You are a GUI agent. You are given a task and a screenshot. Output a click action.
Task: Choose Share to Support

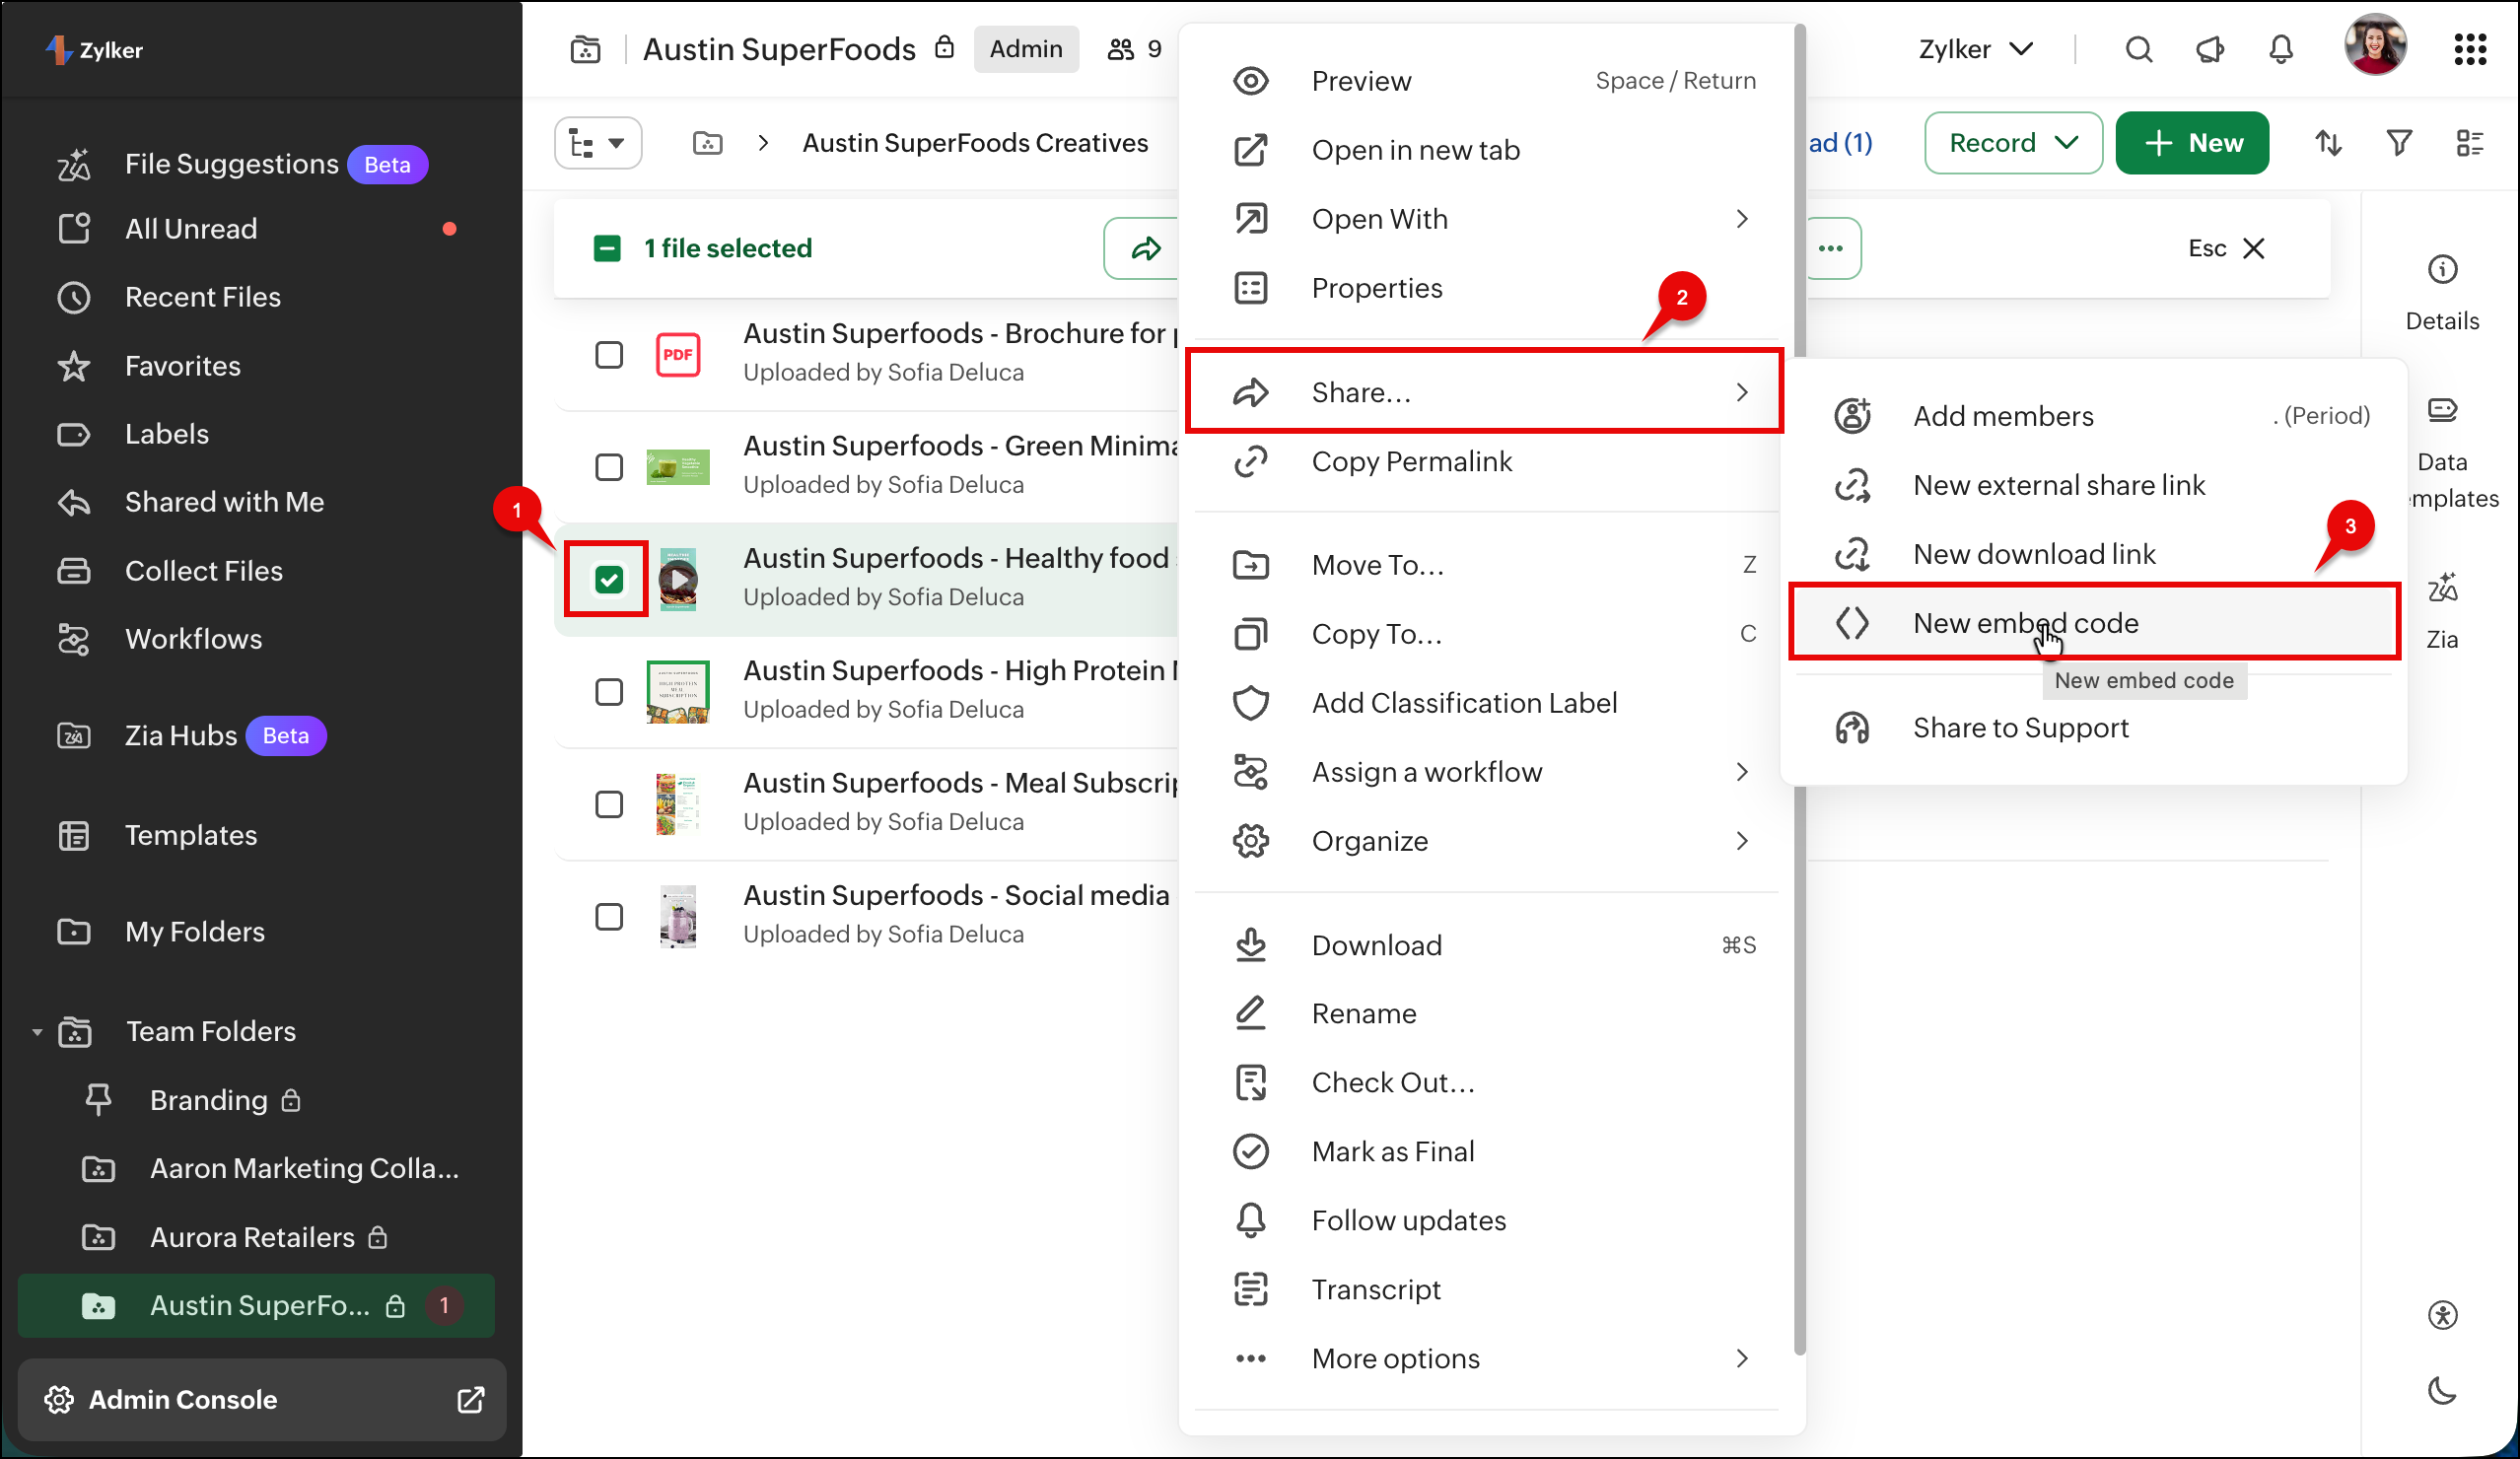pos(2094,728)
